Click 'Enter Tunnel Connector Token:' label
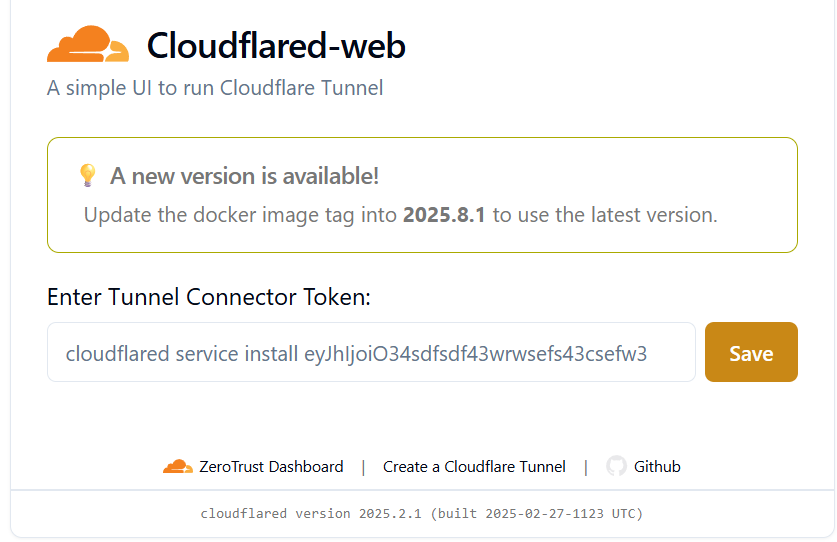Viewport: 837px width, 542px height. tap(209, 297)
